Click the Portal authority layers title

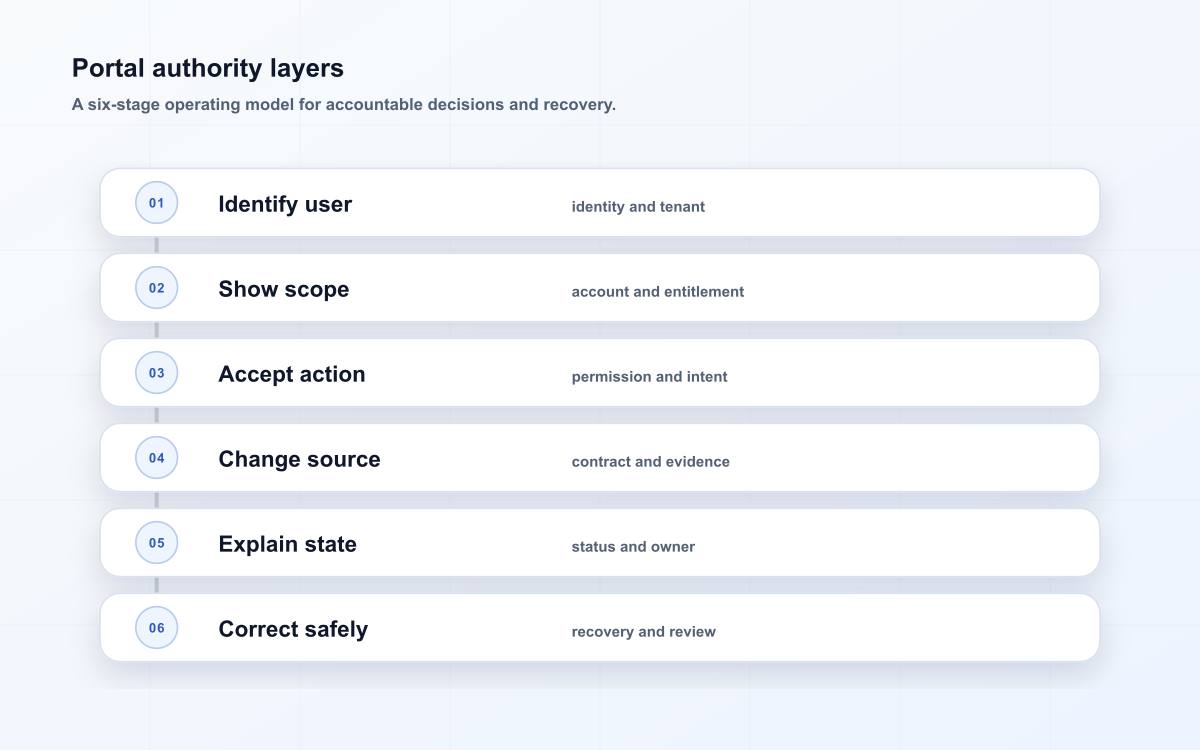point(208,68)
